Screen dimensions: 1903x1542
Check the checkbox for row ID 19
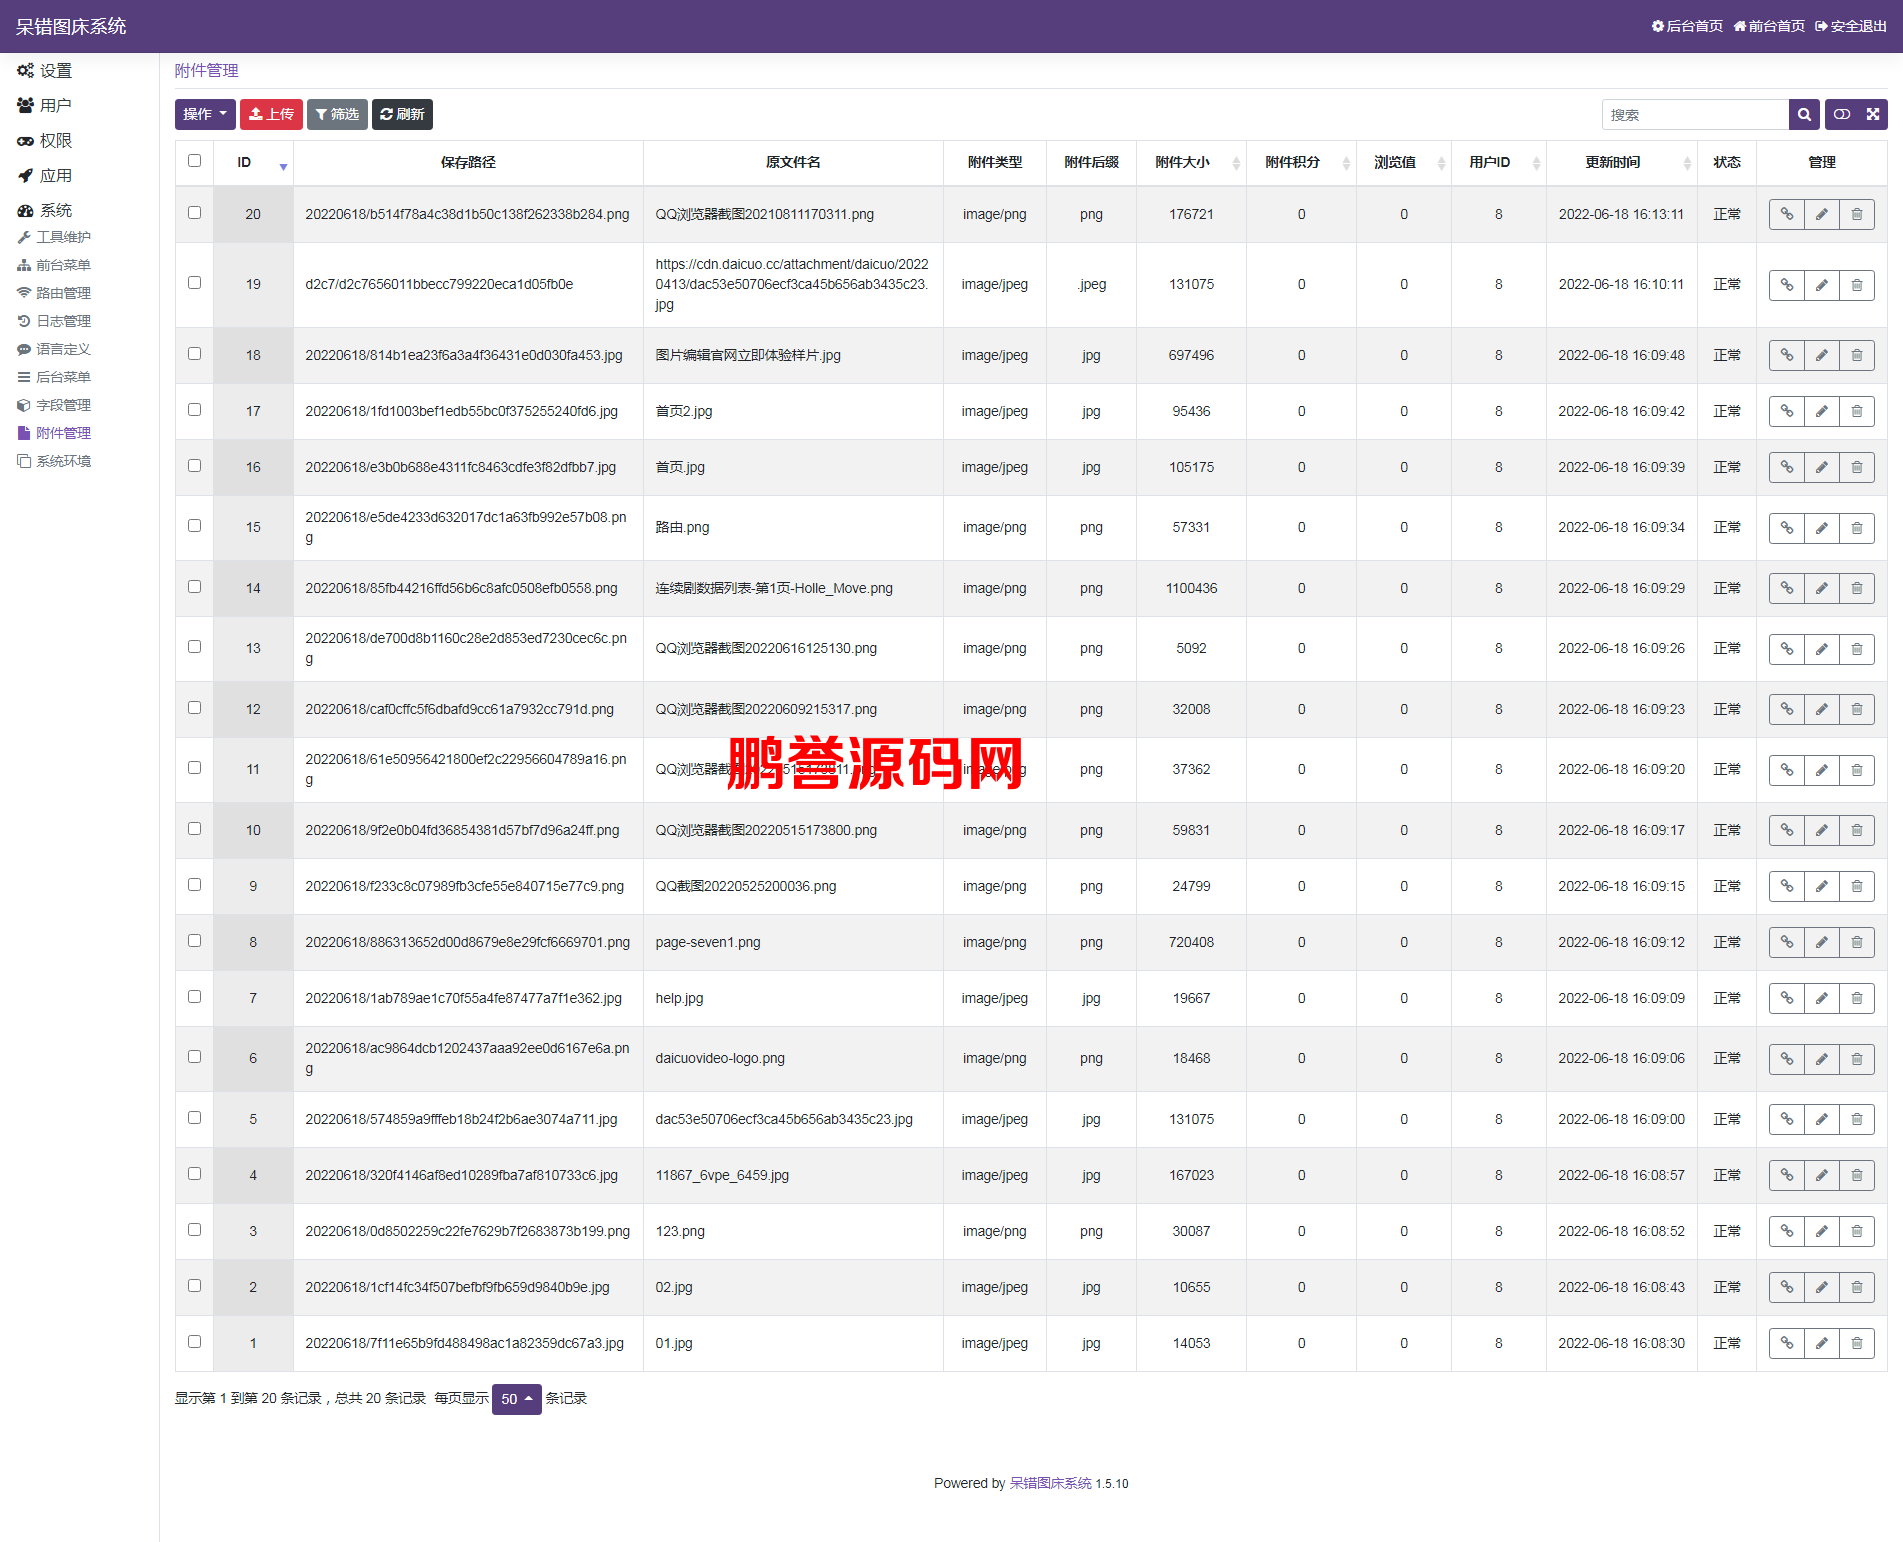point(194,283)
